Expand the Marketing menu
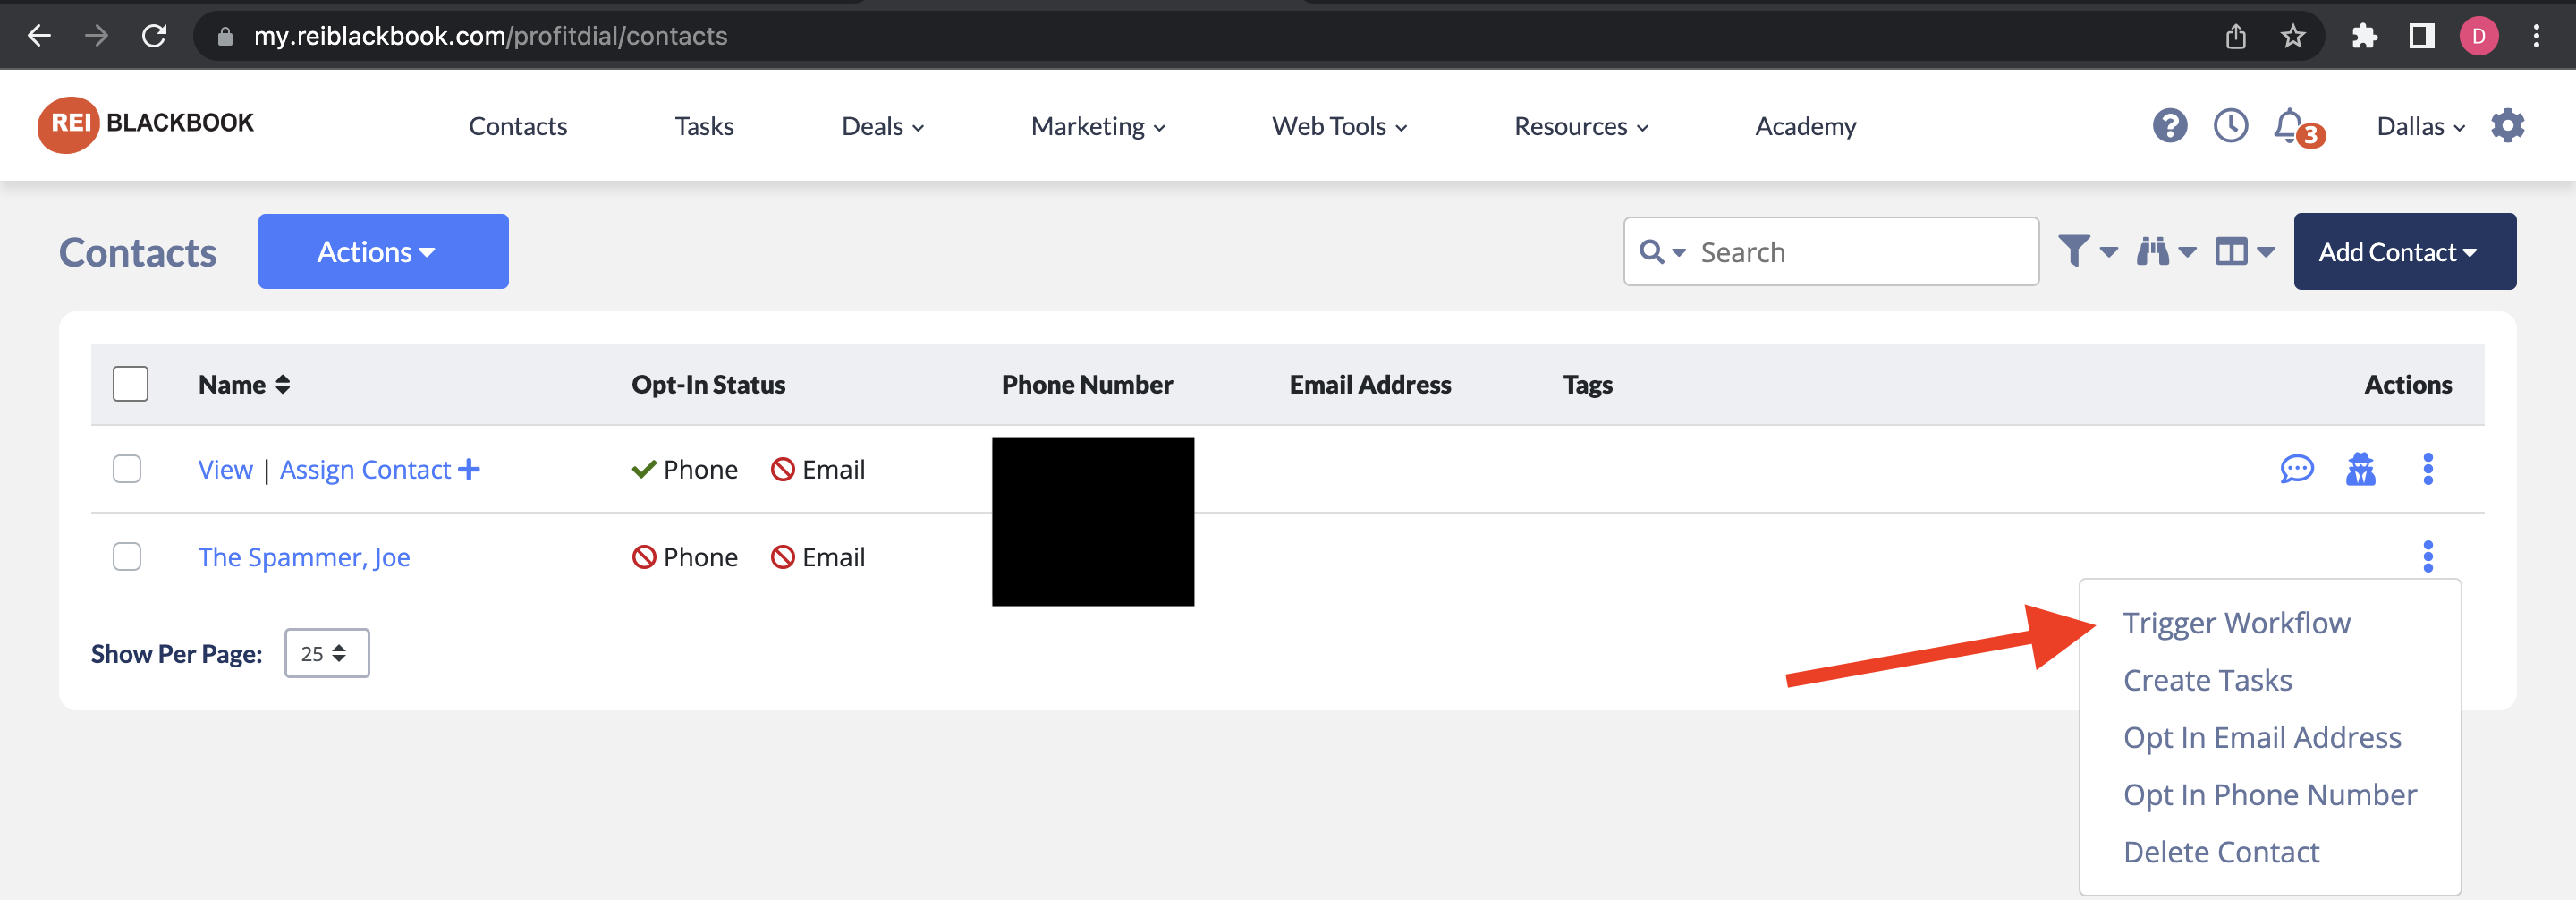The width and height of the screenshot is (2576, 900). pyautogui.click(x=1098, y=126)
